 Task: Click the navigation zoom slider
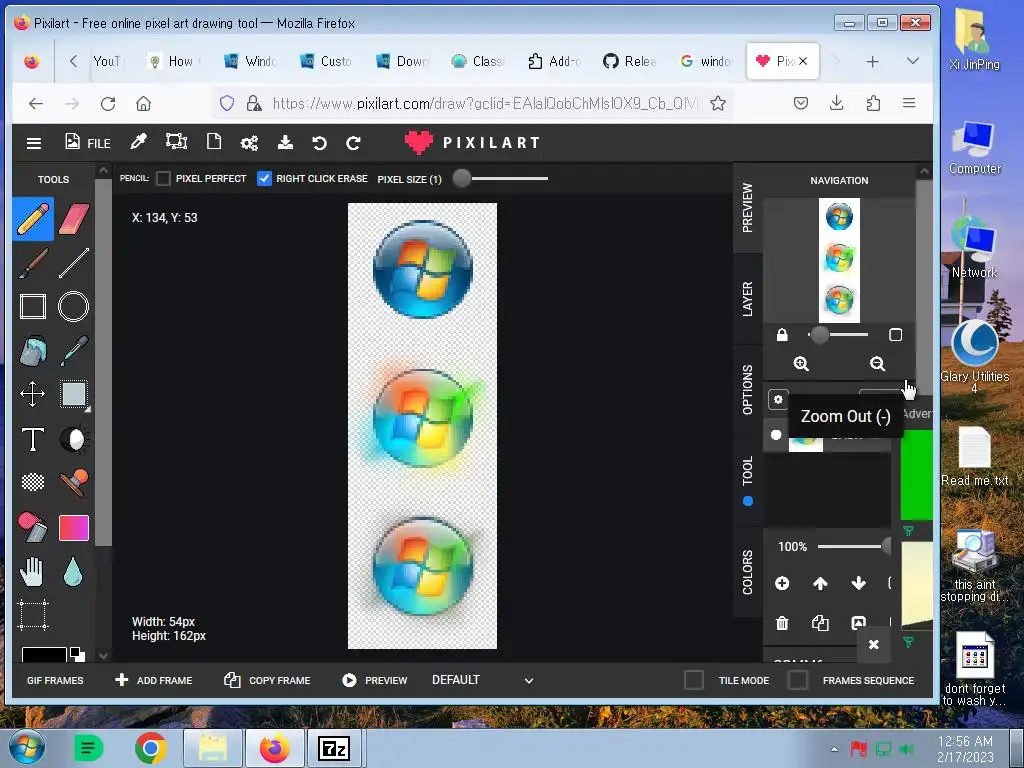[839, 335]
